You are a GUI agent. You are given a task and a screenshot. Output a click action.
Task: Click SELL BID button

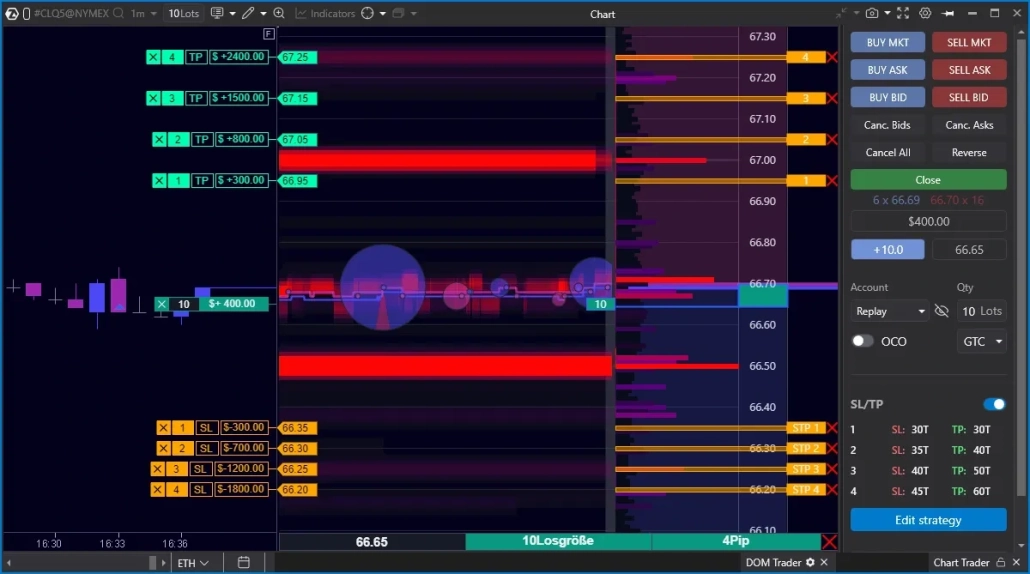[969, 97]
